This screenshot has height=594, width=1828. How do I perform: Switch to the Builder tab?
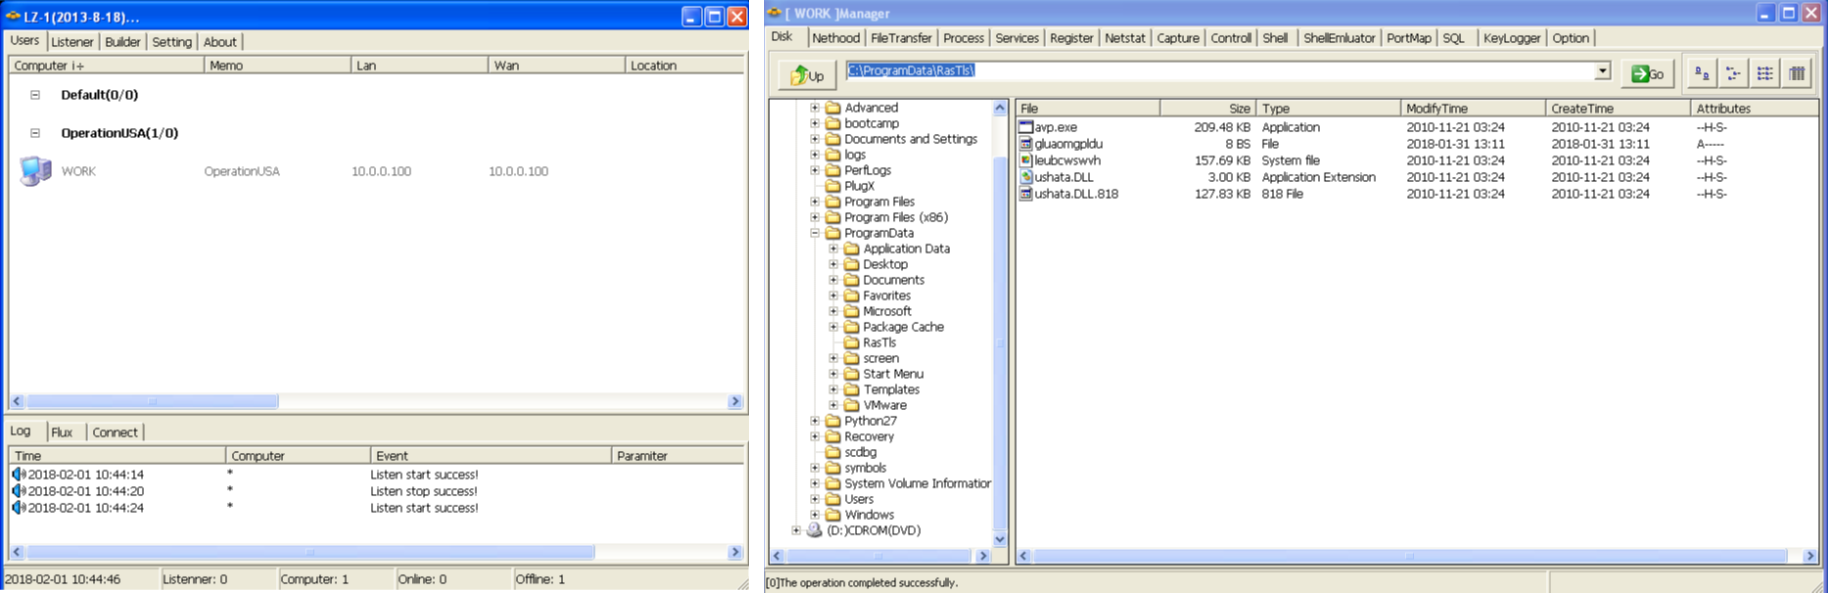122,42
